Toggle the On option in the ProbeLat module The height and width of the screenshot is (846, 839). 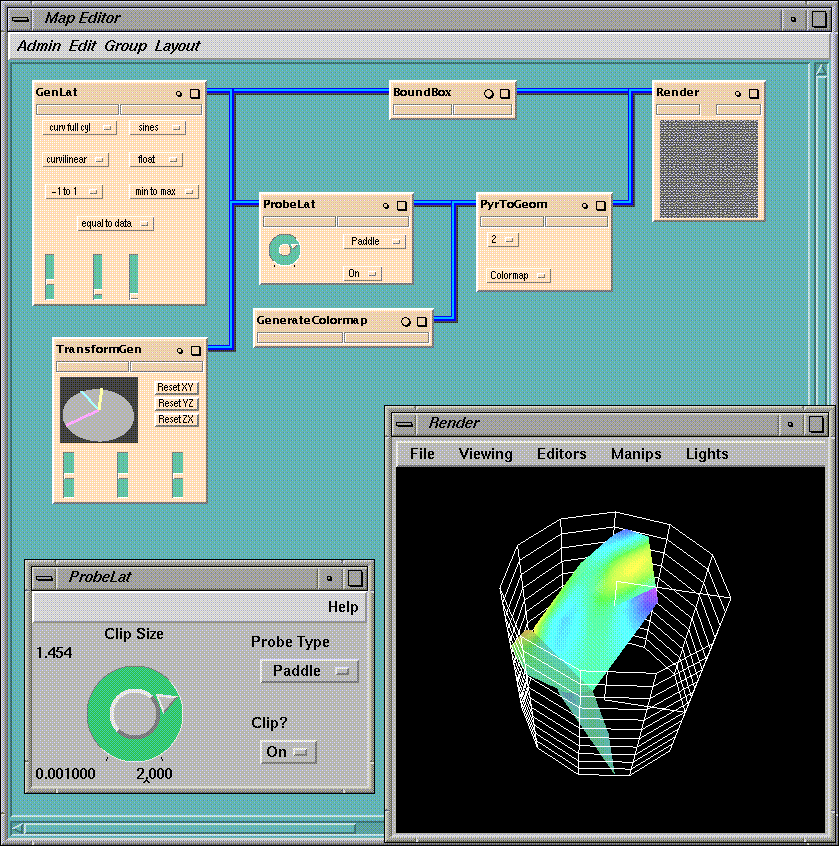[362, 273]
